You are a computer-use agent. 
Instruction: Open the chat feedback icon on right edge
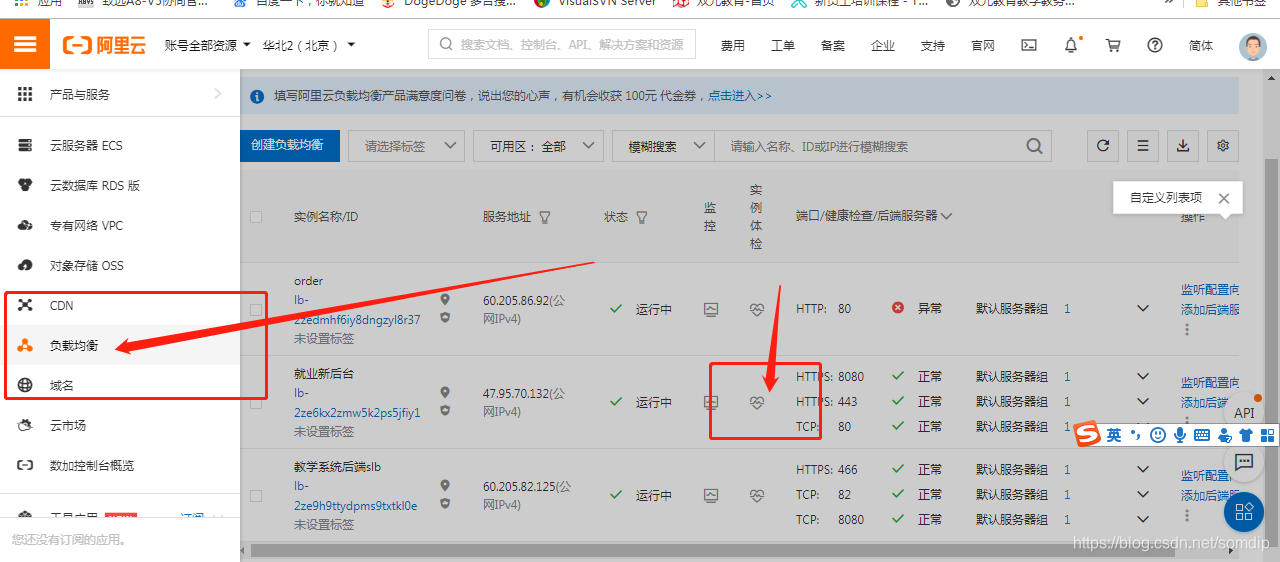point(1244,462)
